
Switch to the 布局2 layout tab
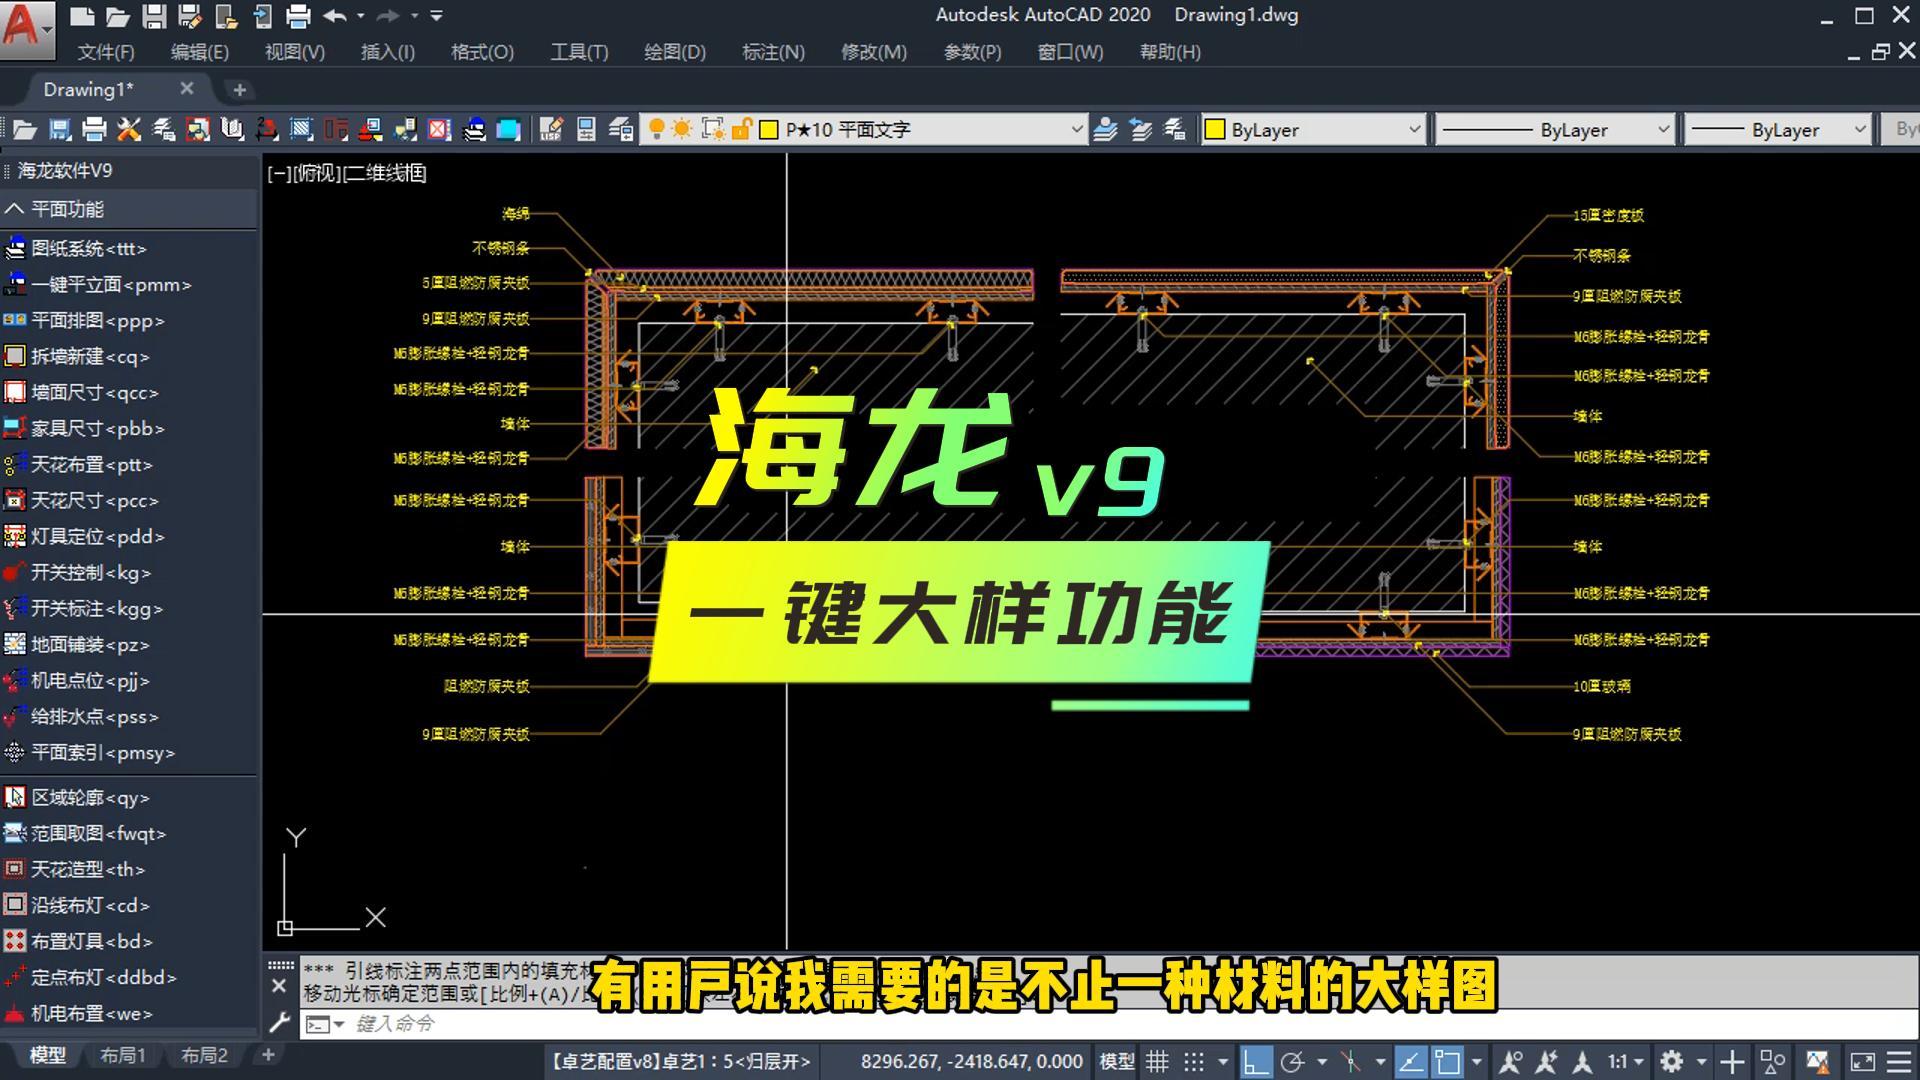tap(204, 1056)
